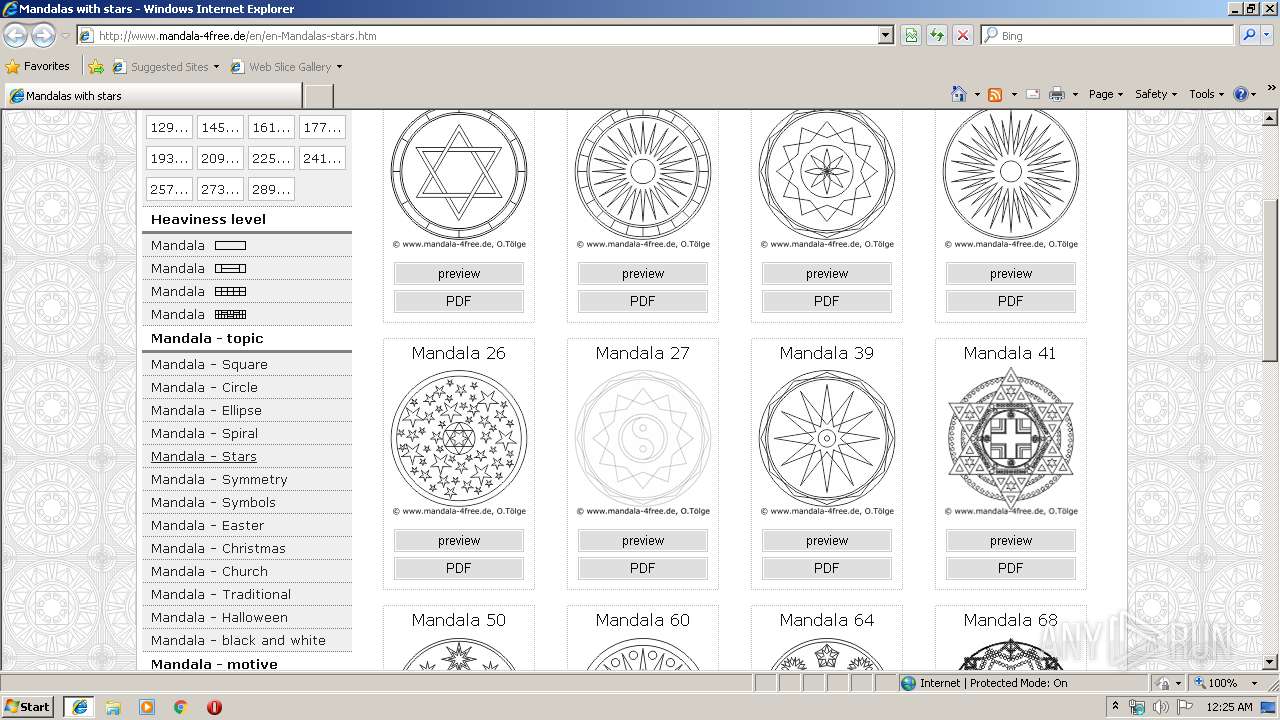This screenshot has height=720, width=1280.
Task: Refresh the page with the refresh icon
Action: click(x=937, y=35)
